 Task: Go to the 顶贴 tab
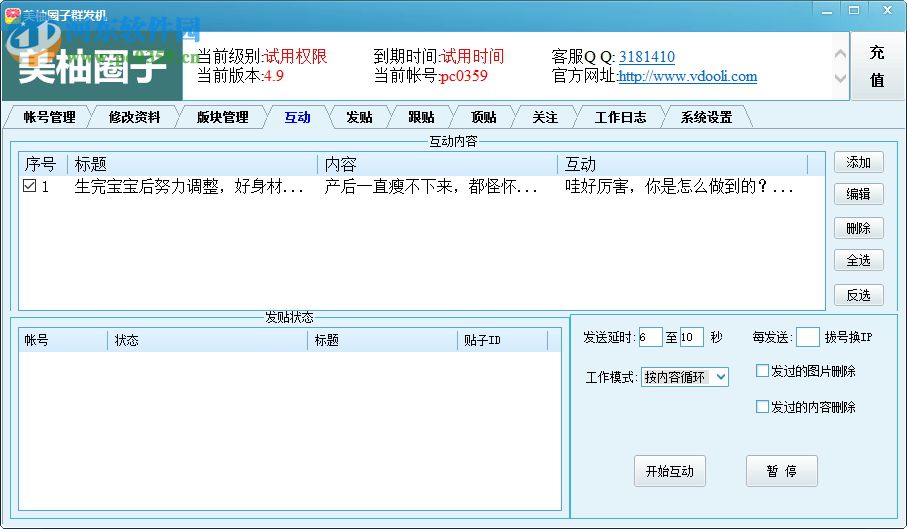(483, 117)
